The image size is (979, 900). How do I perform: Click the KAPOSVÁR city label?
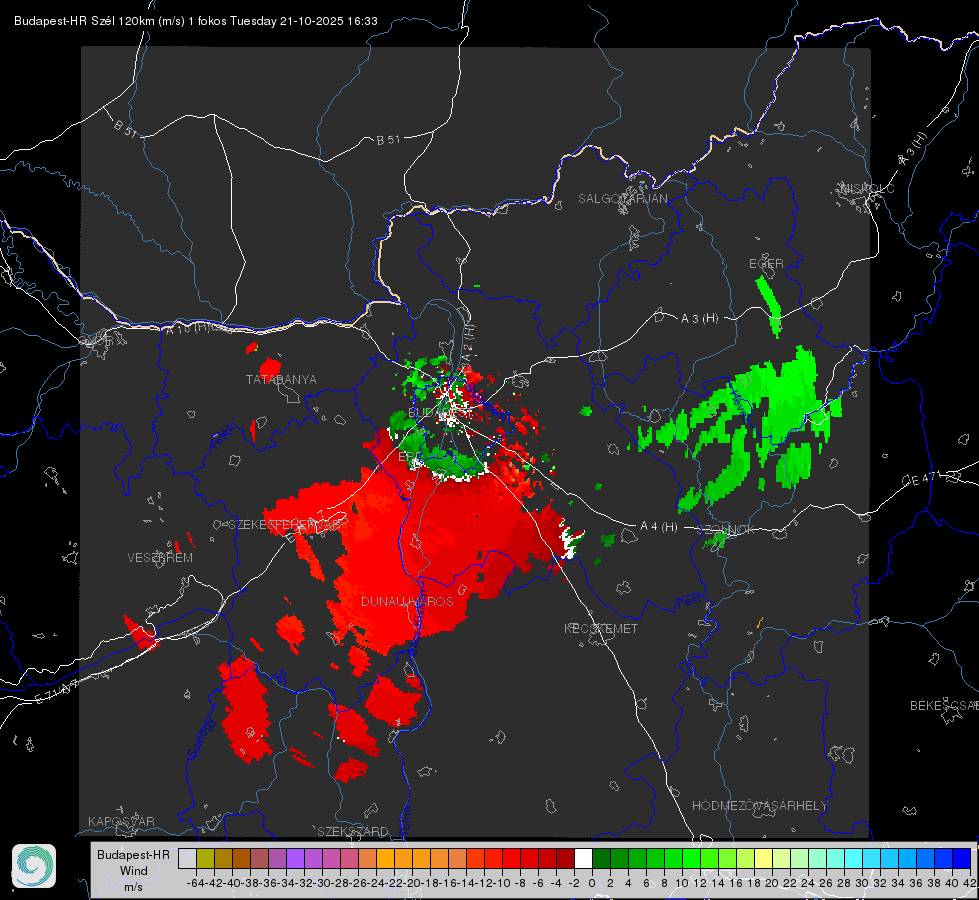tap(121, 821)
